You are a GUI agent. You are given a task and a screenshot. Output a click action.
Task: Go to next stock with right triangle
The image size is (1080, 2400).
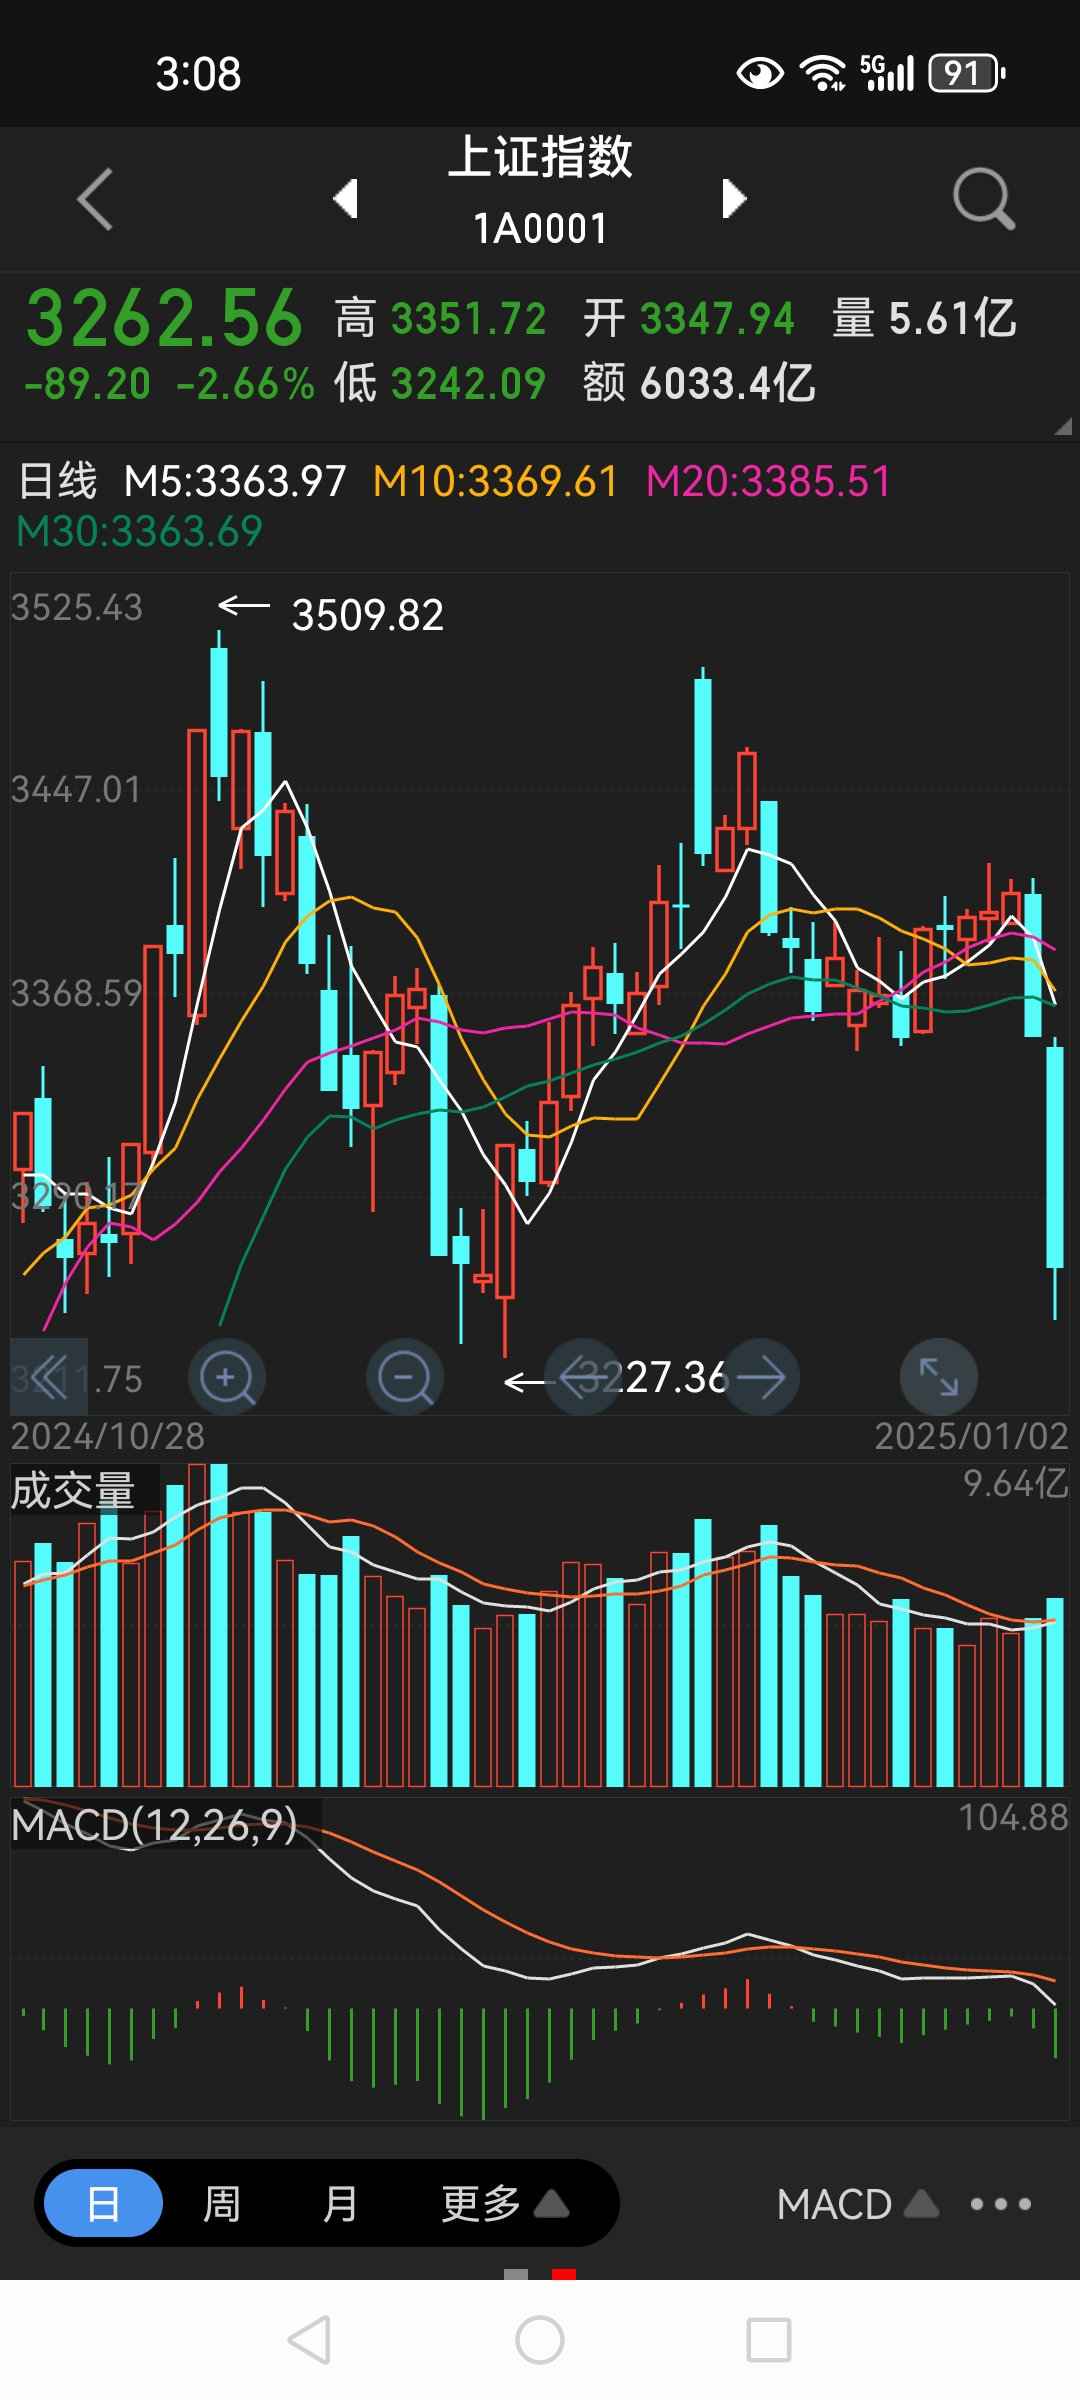[x=734, y=198]
